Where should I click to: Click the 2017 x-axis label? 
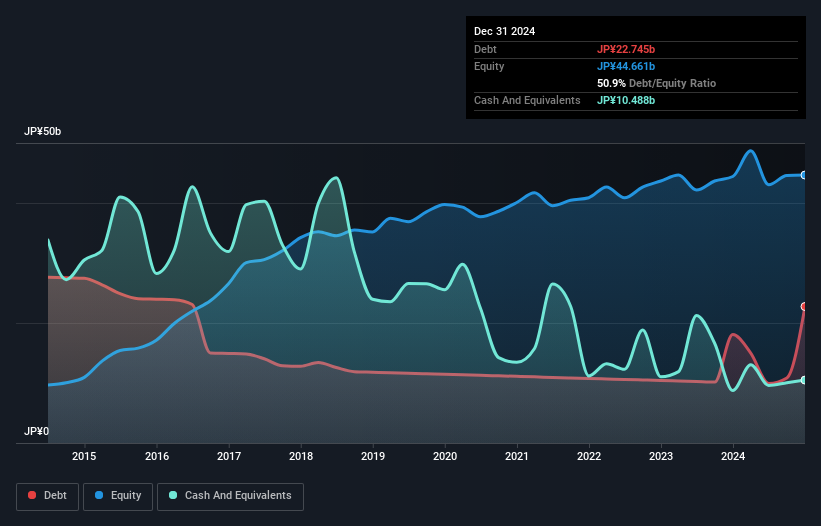(x=229, y=456)
